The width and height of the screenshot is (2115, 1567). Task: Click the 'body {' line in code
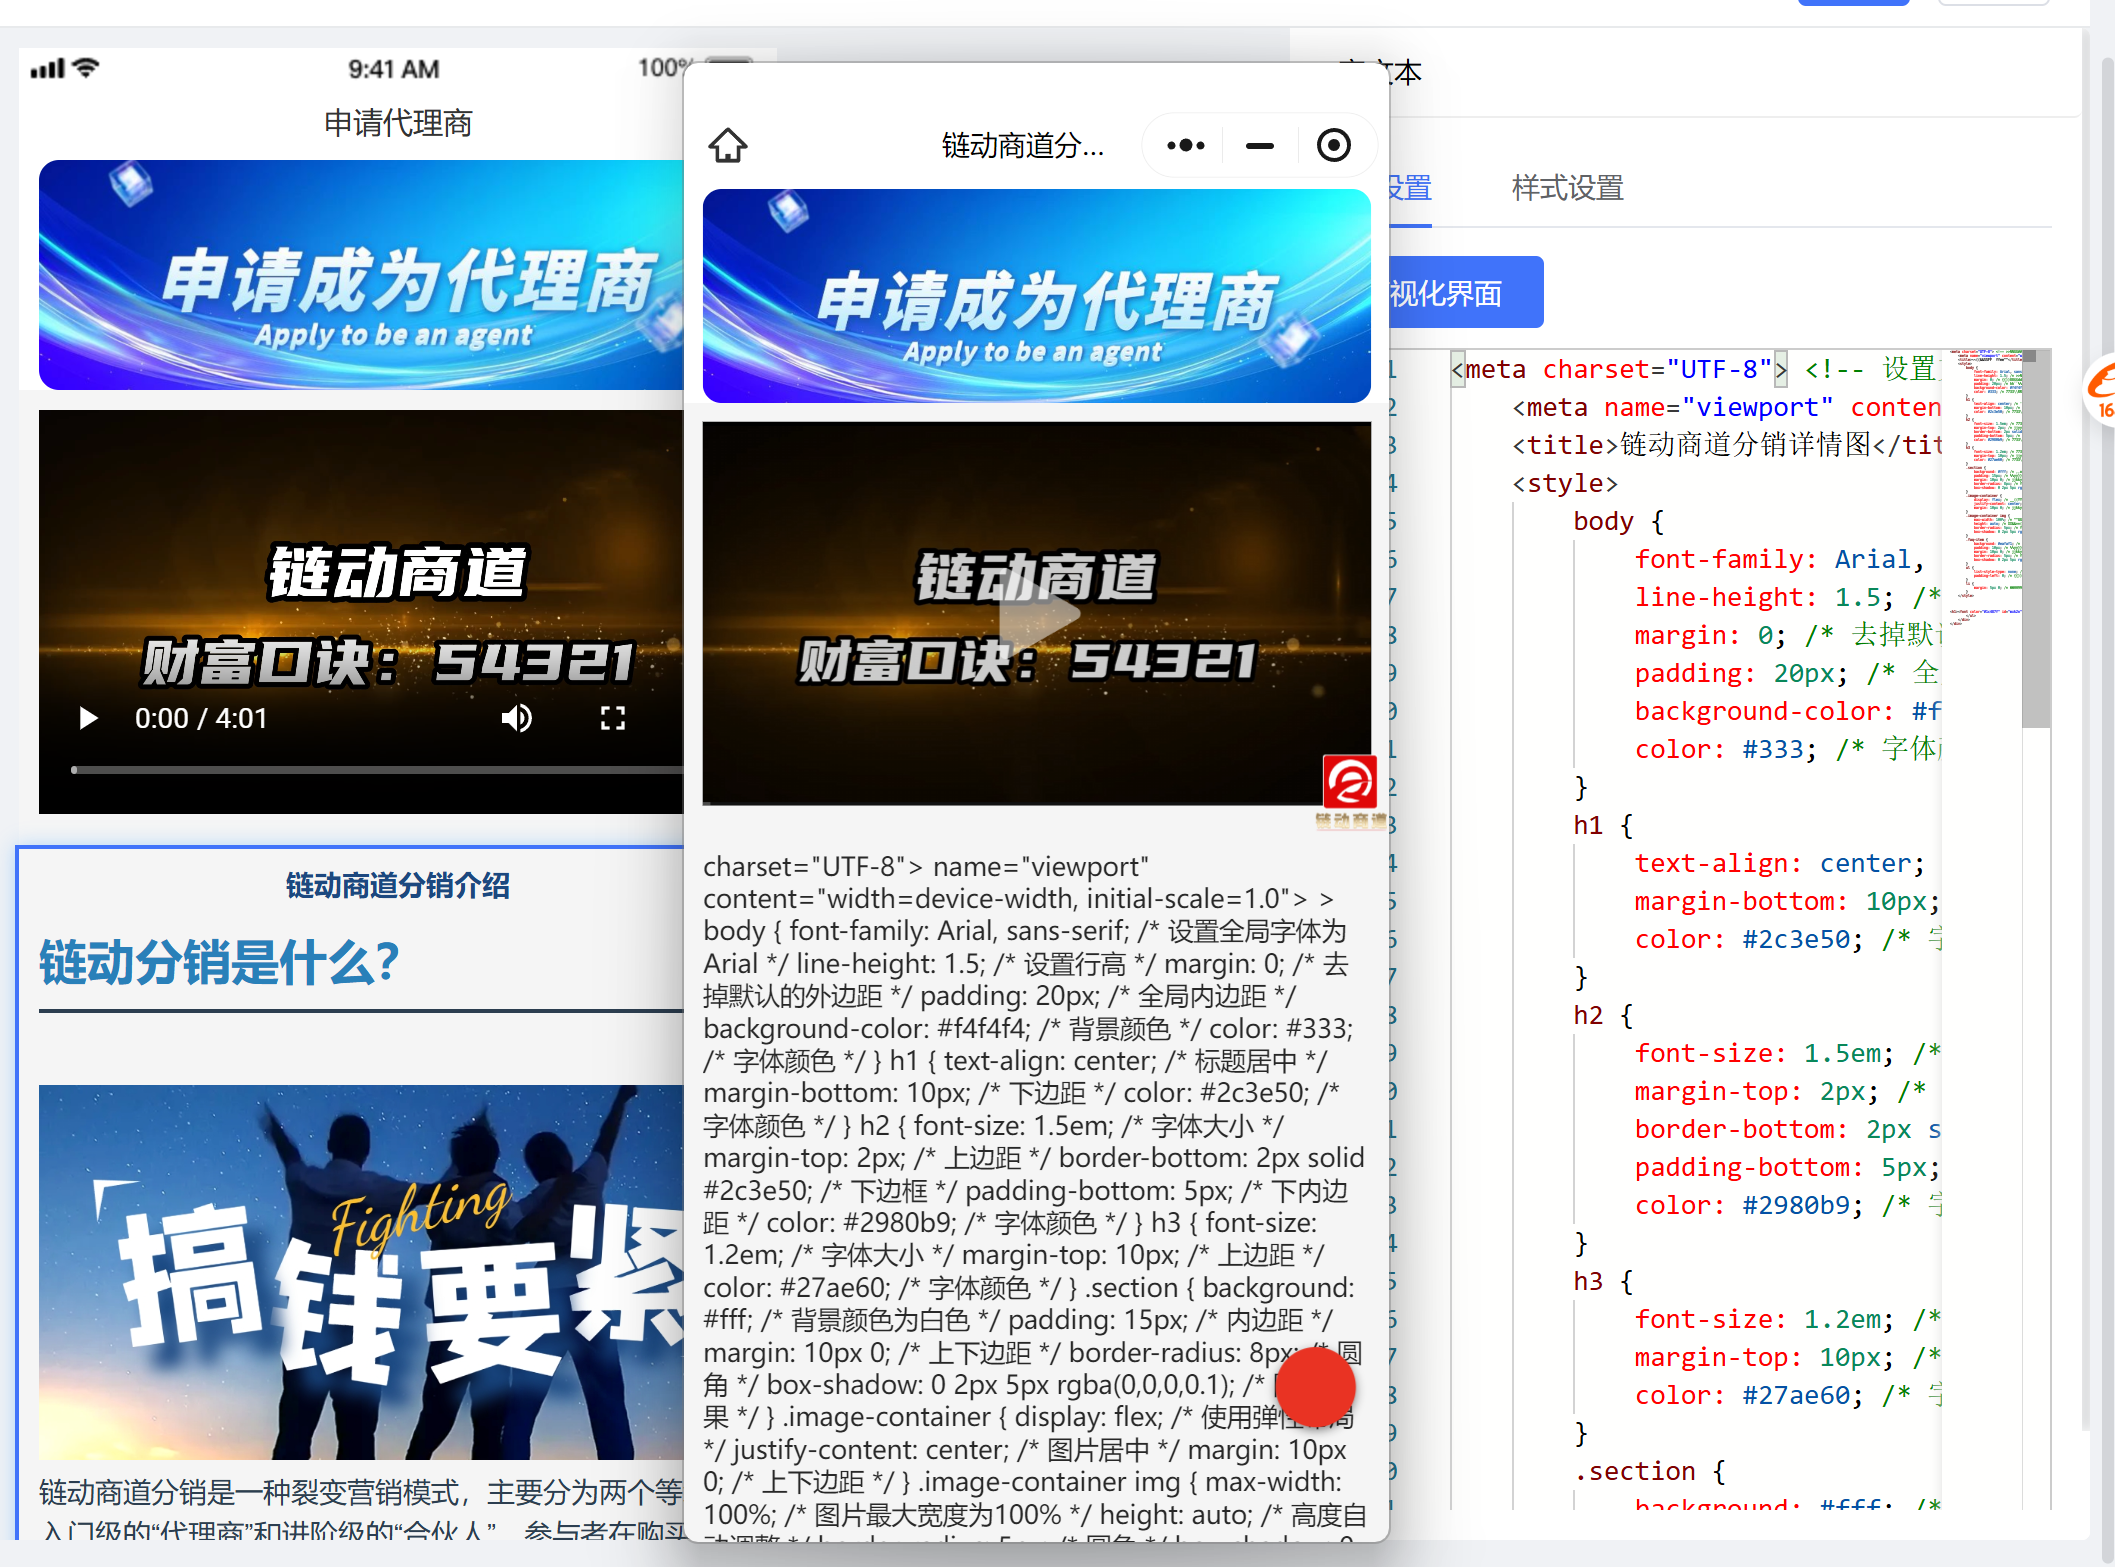click(1618, 521)
